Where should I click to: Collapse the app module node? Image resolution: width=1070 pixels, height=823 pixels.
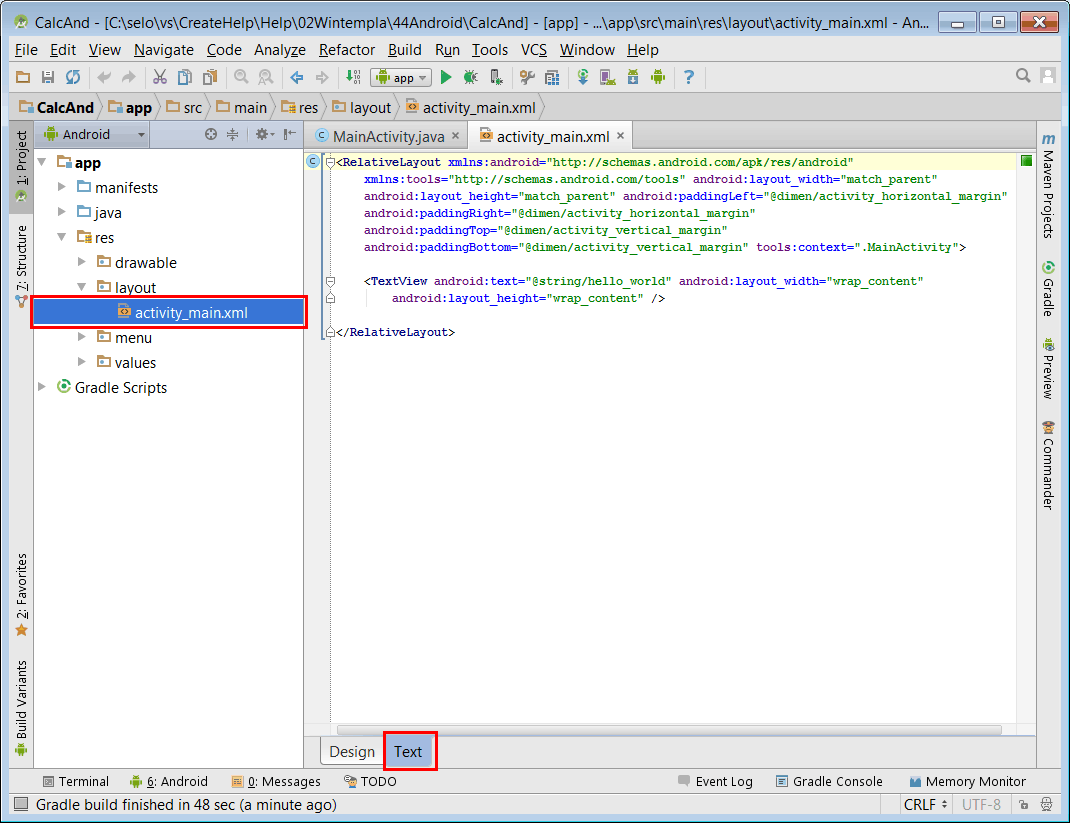(x=42, y=162)
